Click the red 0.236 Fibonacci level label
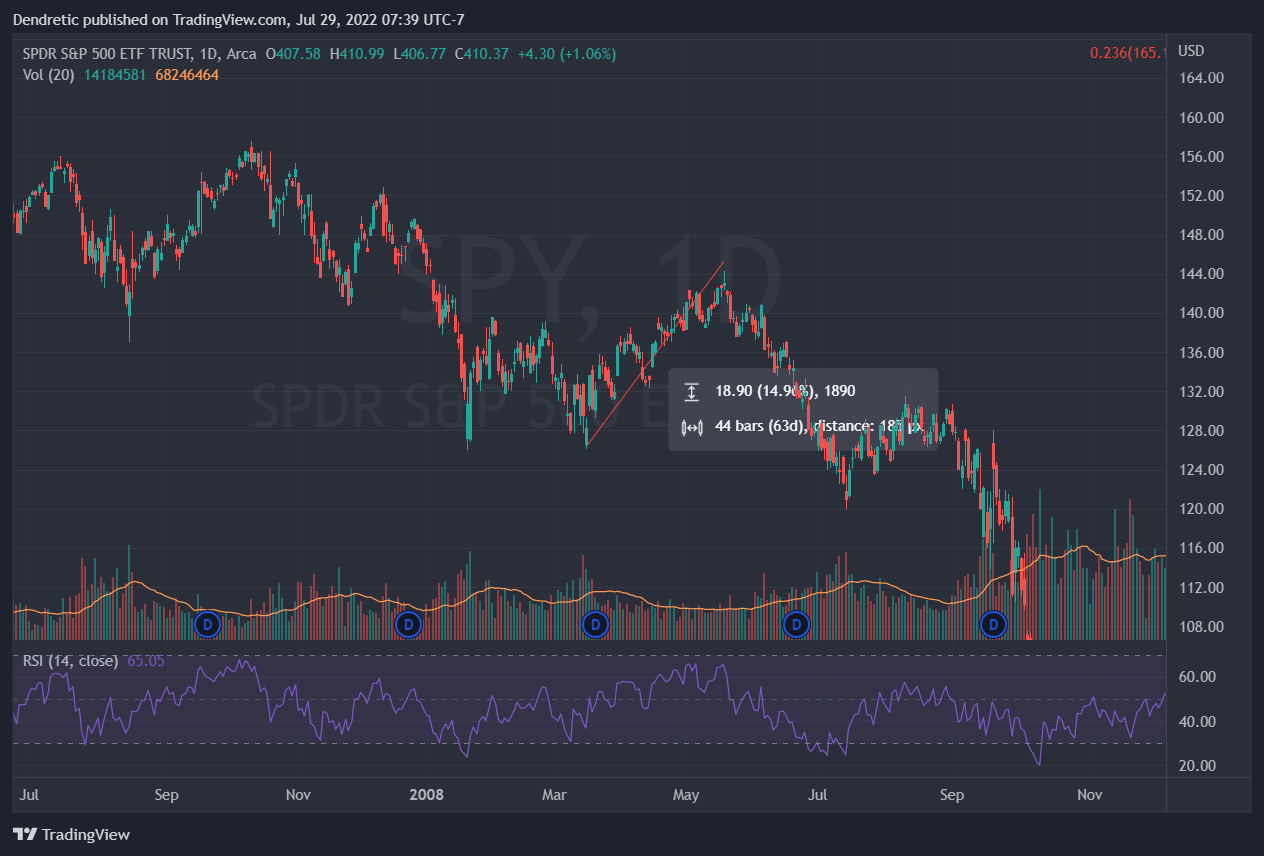Viewport: 1264px width, 856px height. click(1129, 52)
